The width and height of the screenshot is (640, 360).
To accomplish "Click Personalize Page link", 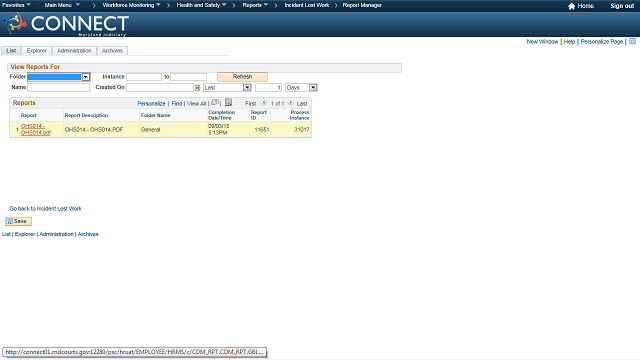I will [x=602, y=42].
